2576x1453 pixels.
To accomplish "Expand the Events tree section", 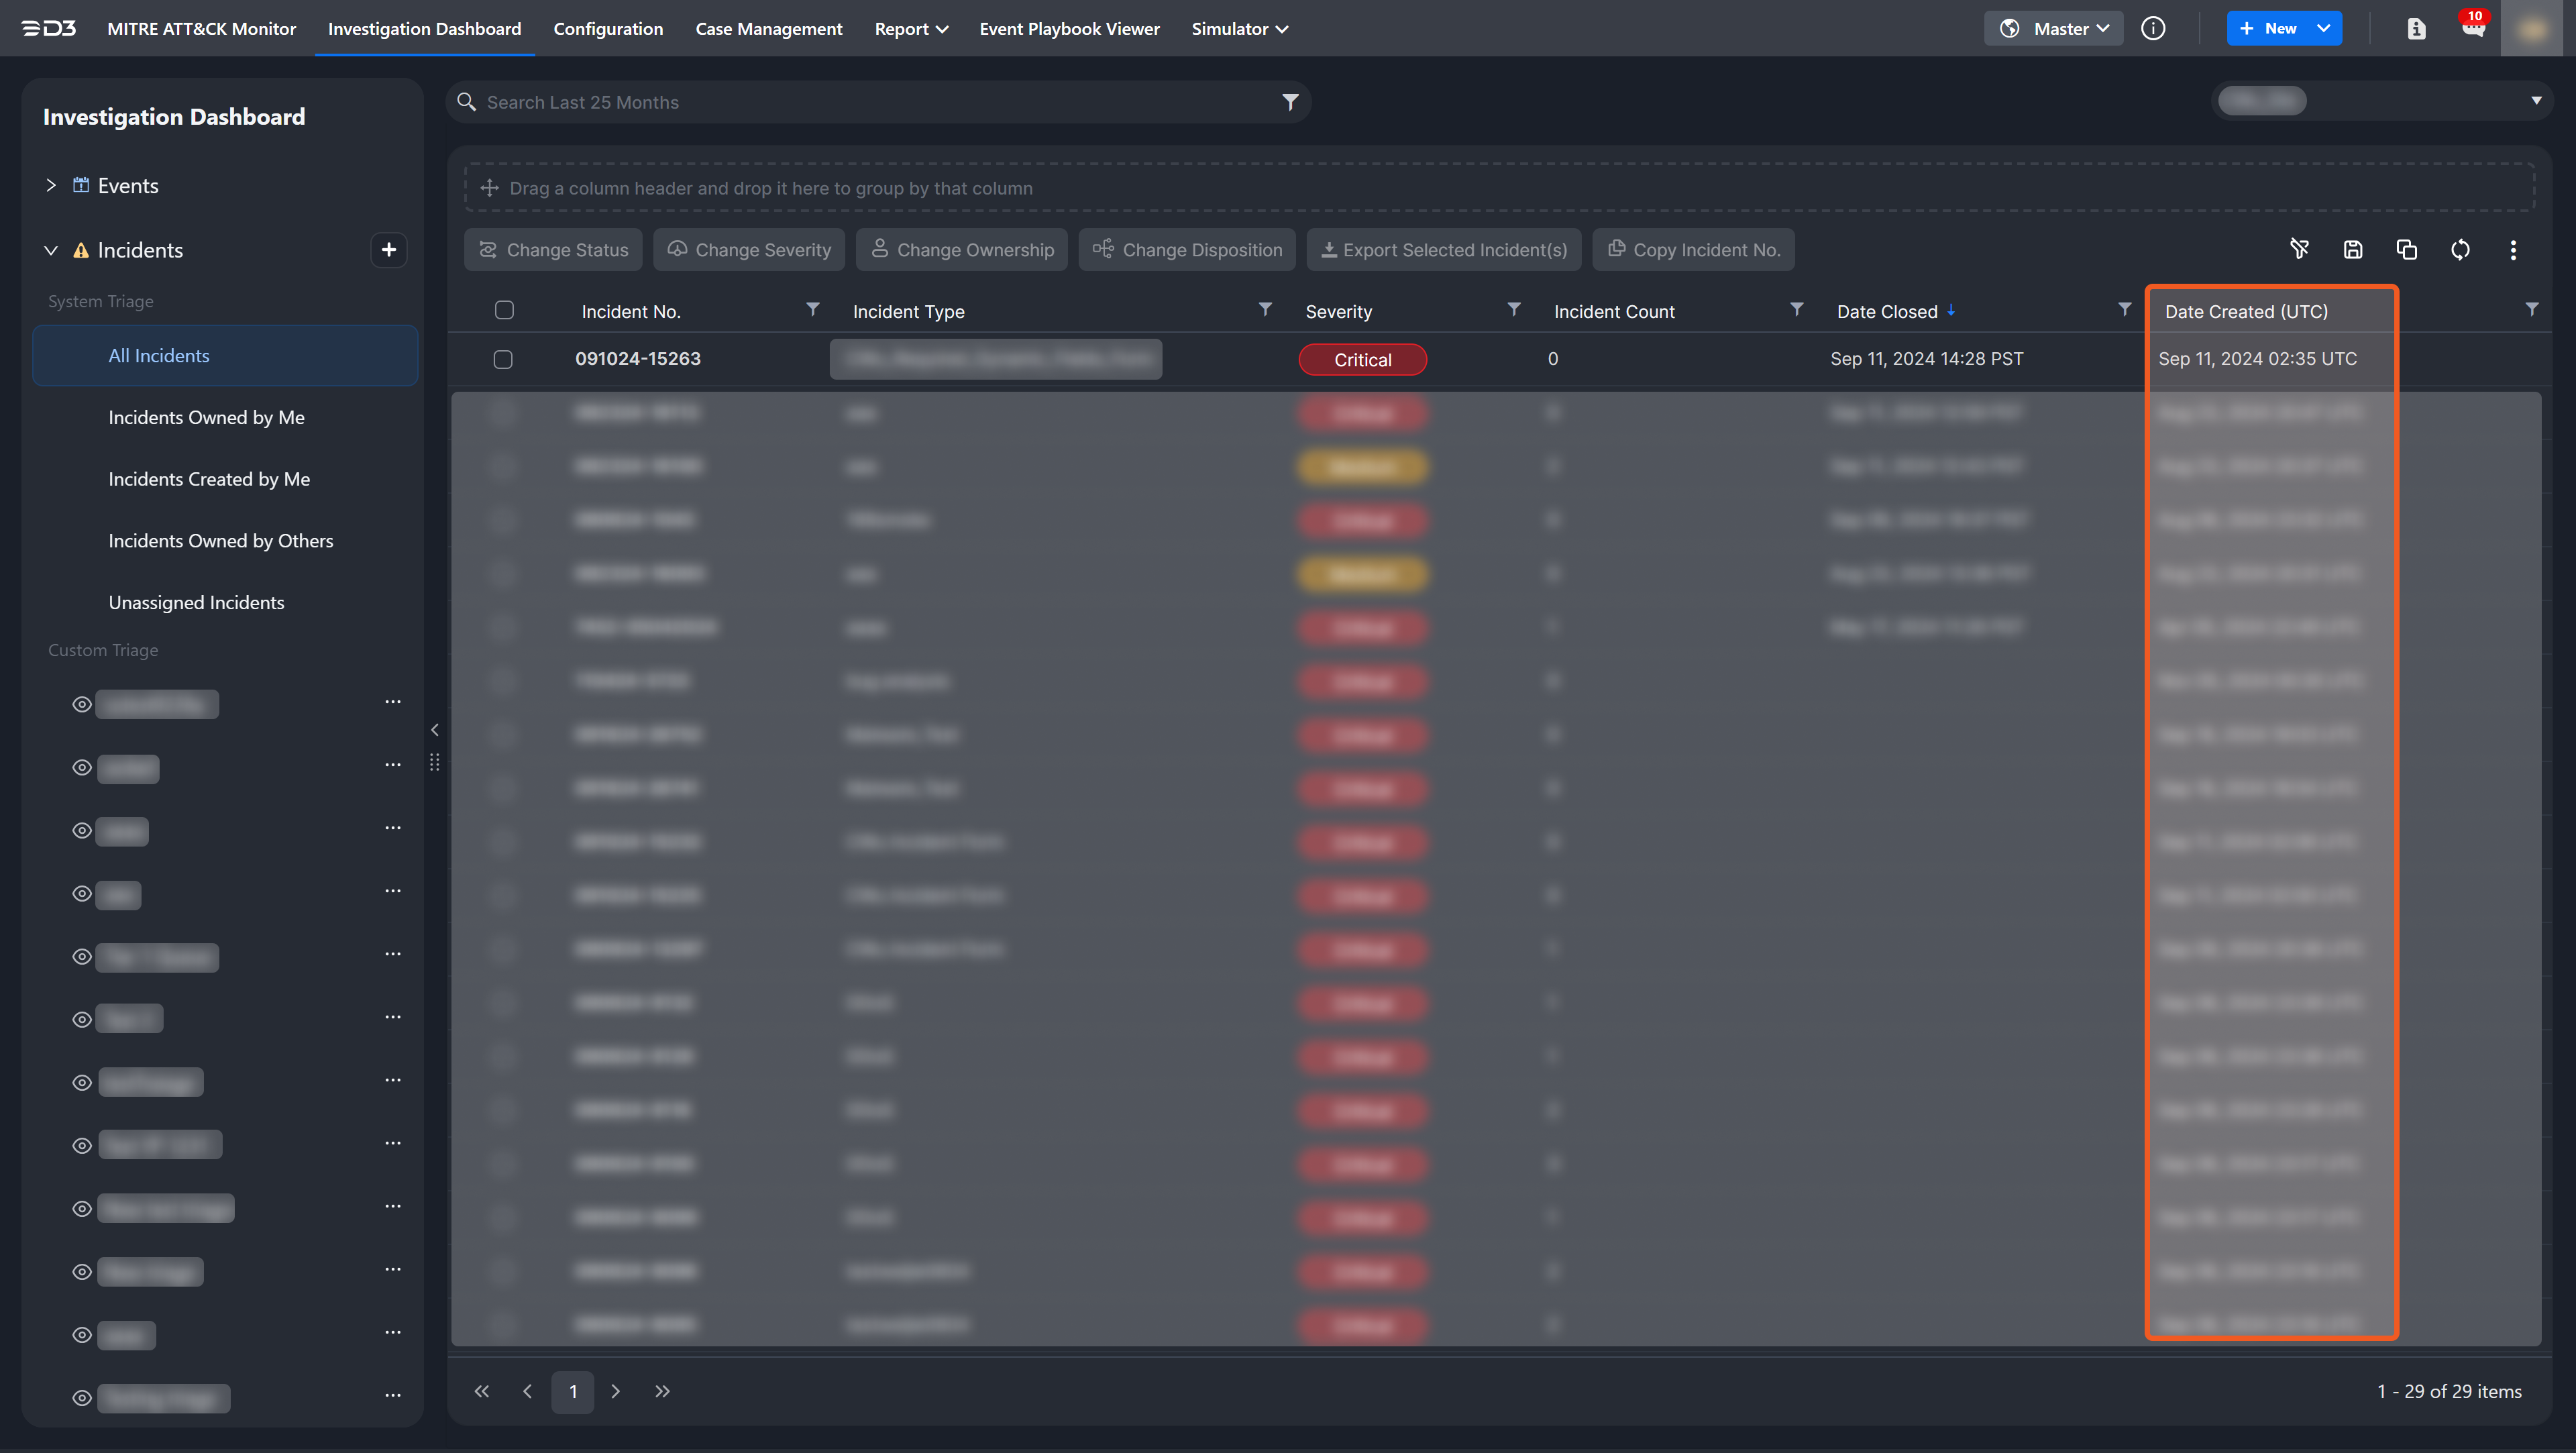I will click(x=51, y=185).
